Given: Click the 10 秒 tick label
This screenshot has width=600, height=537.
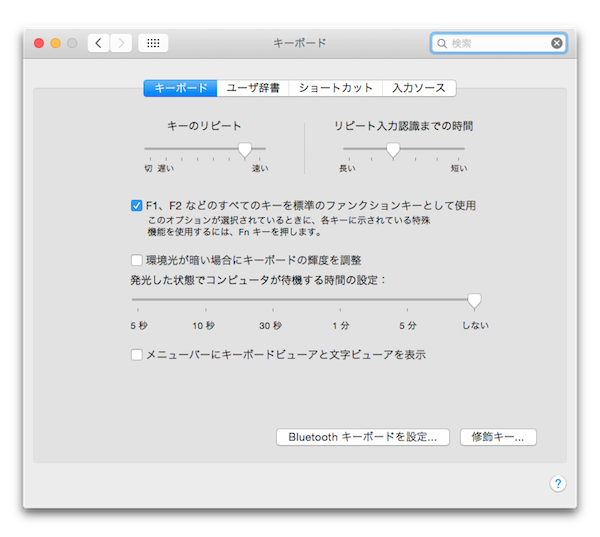Looking at the screenshot, I should (204, 326).
